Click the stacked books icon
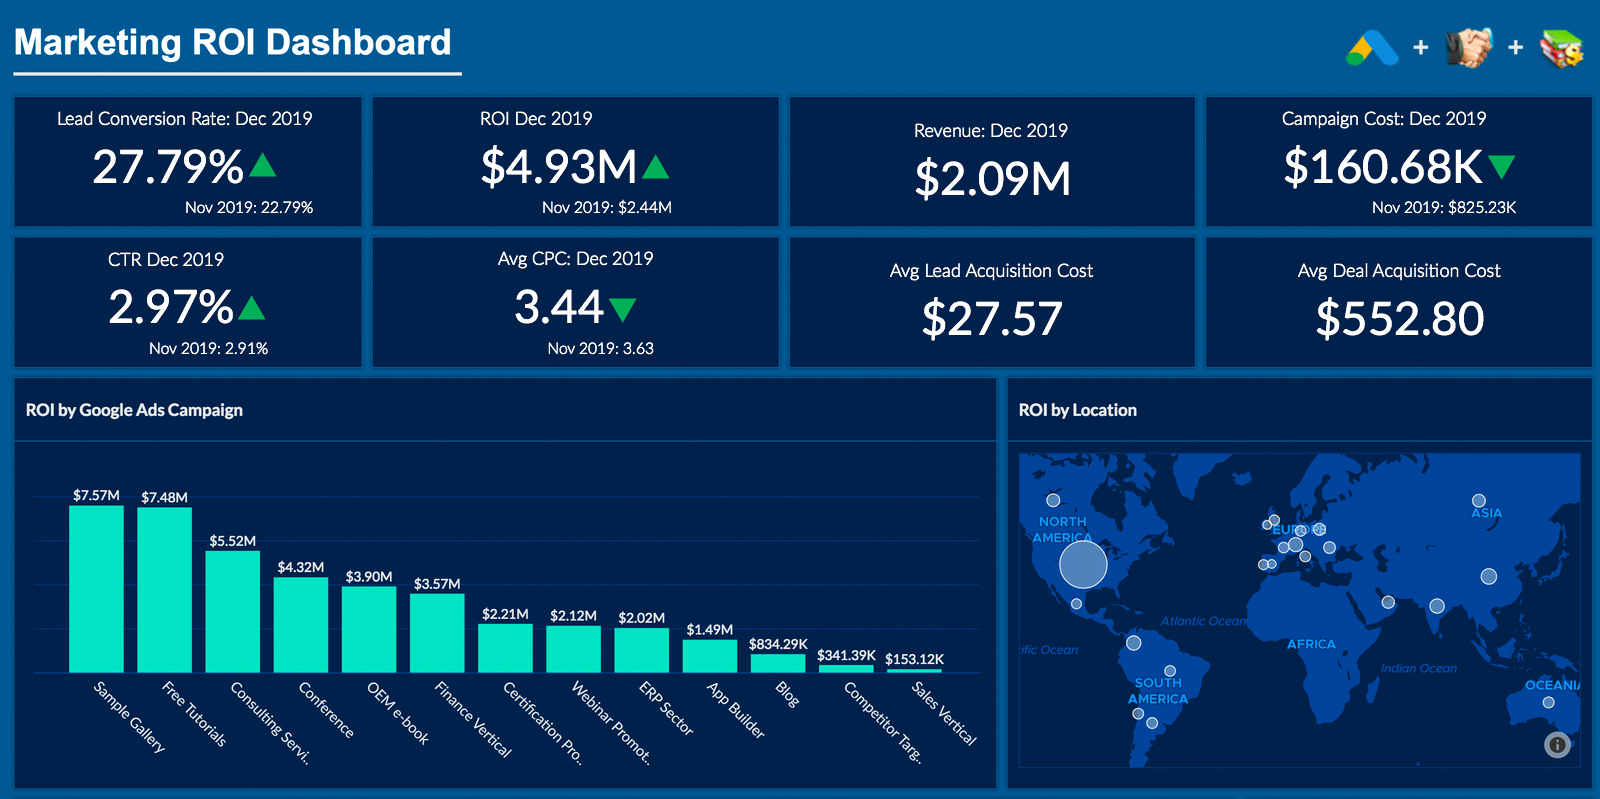This screenshot has height=799, width=1600. [1561, 48]
